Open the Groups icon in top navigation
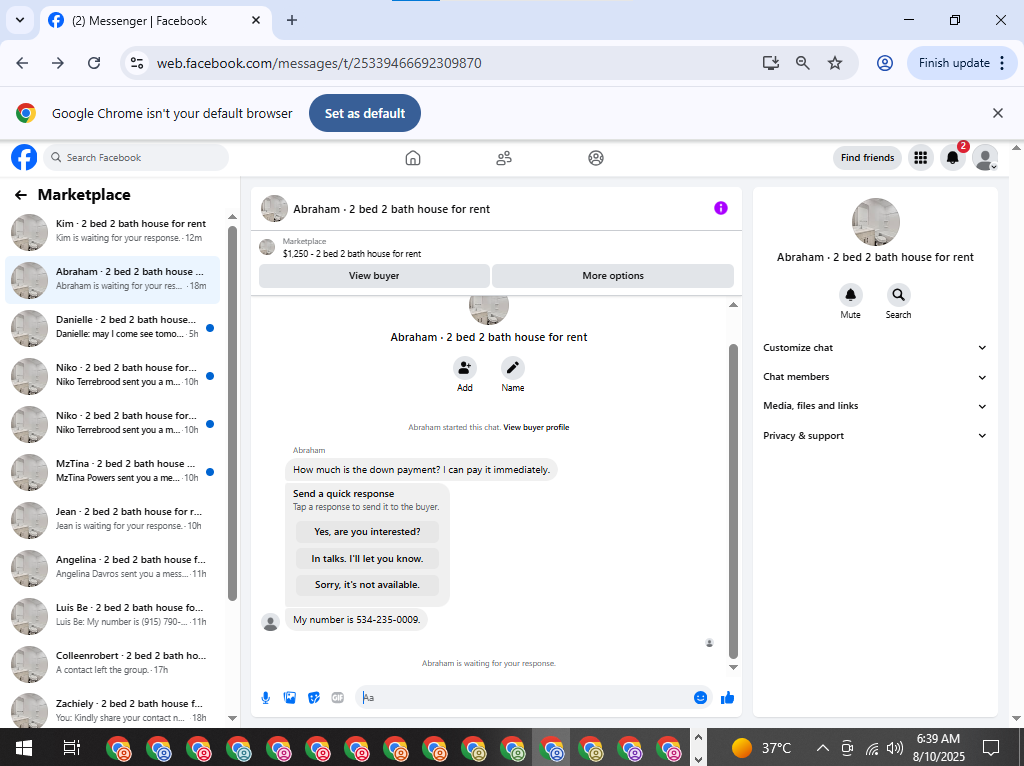This screenshot has width=1024, height=766. 596,158
